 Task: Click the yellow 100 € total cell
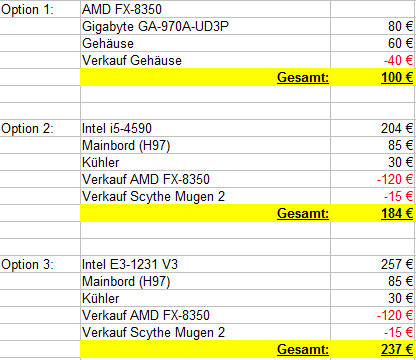[x=373, y=77]
